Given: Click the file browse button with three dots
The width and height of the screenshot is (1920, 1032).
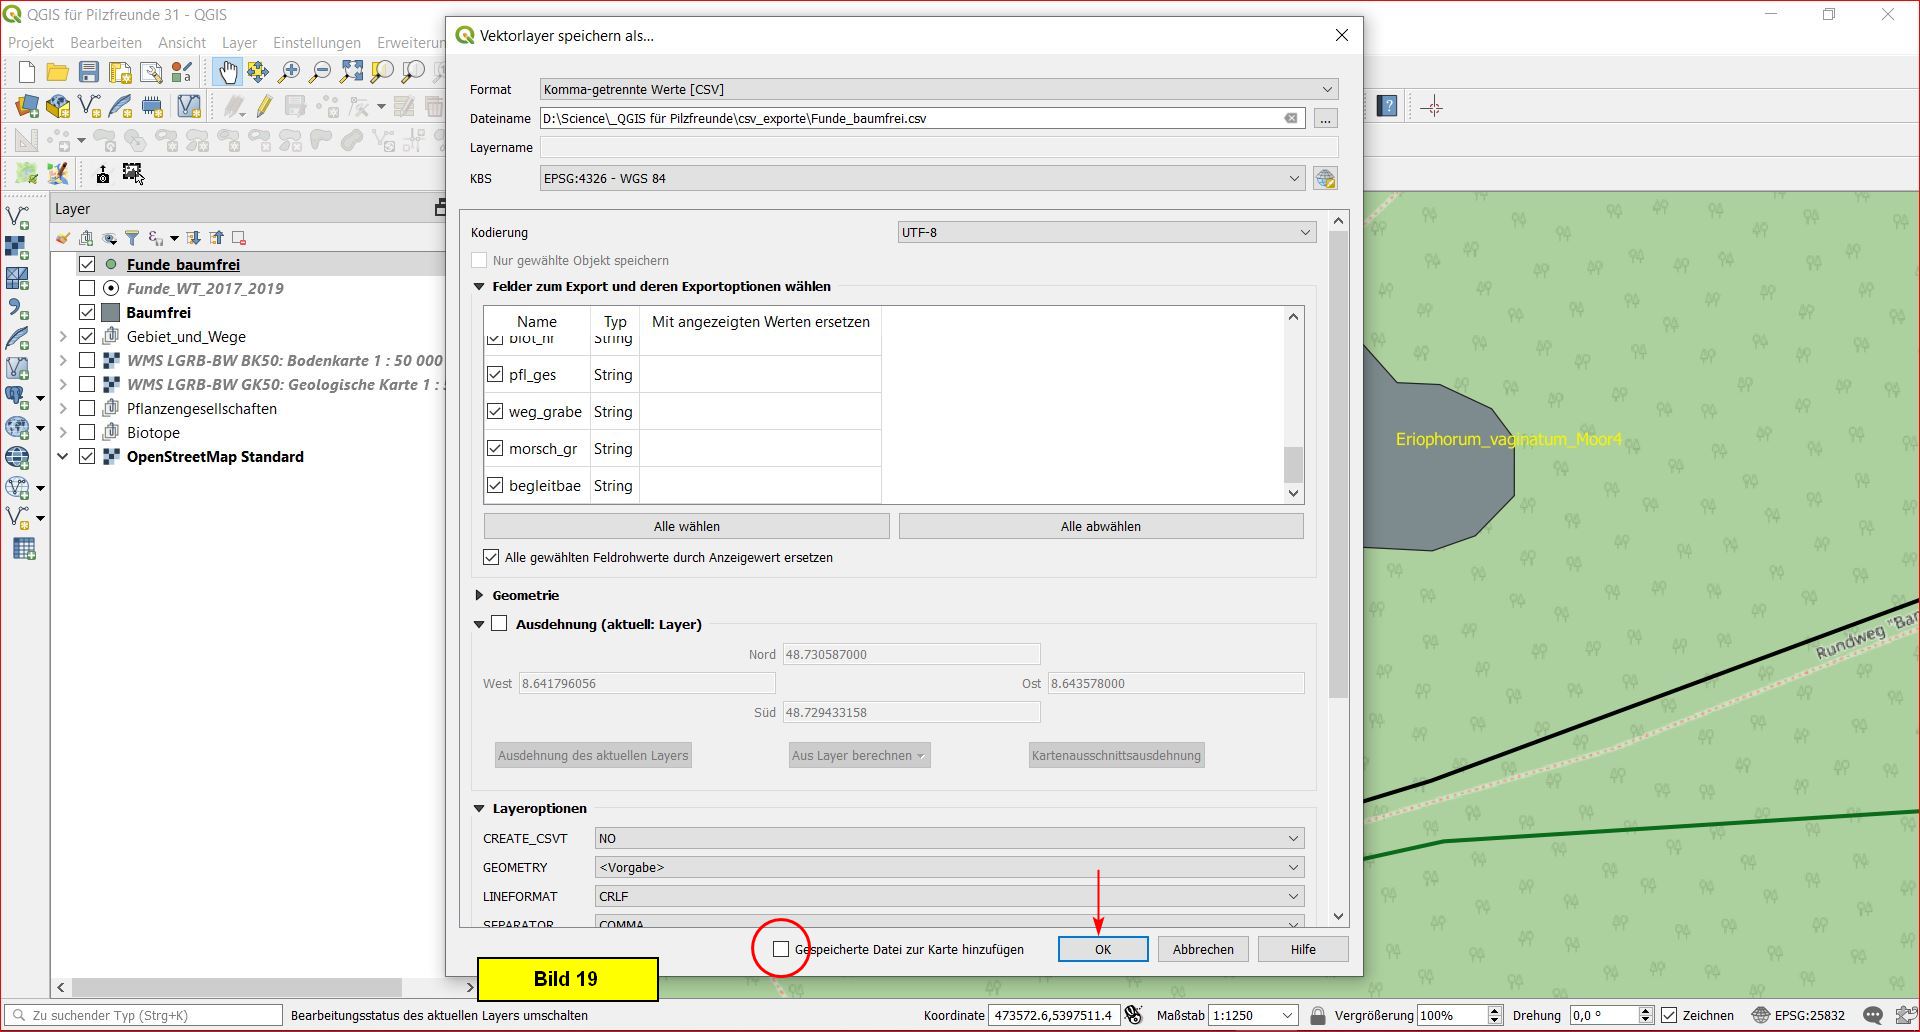Looking at the screenshot, I should pyautogui.click(x=1325, y=119).
